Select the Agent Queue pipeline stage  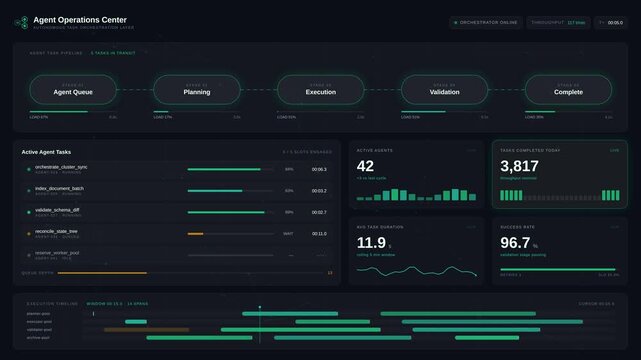click(73, 89)
